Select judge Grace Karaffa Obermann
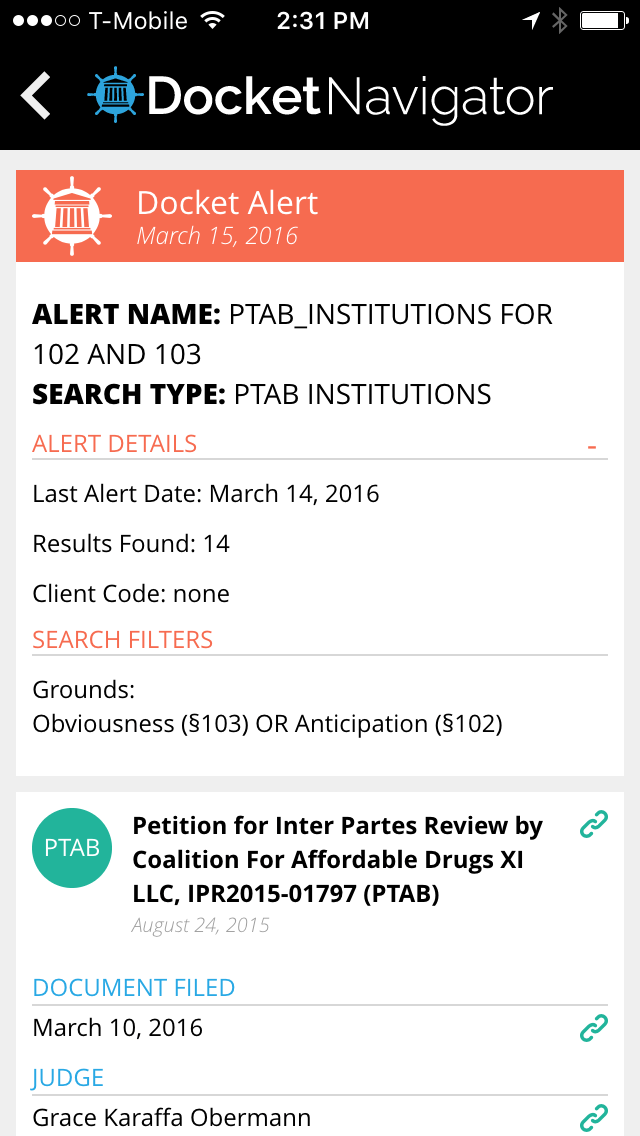 (172, 1117)
